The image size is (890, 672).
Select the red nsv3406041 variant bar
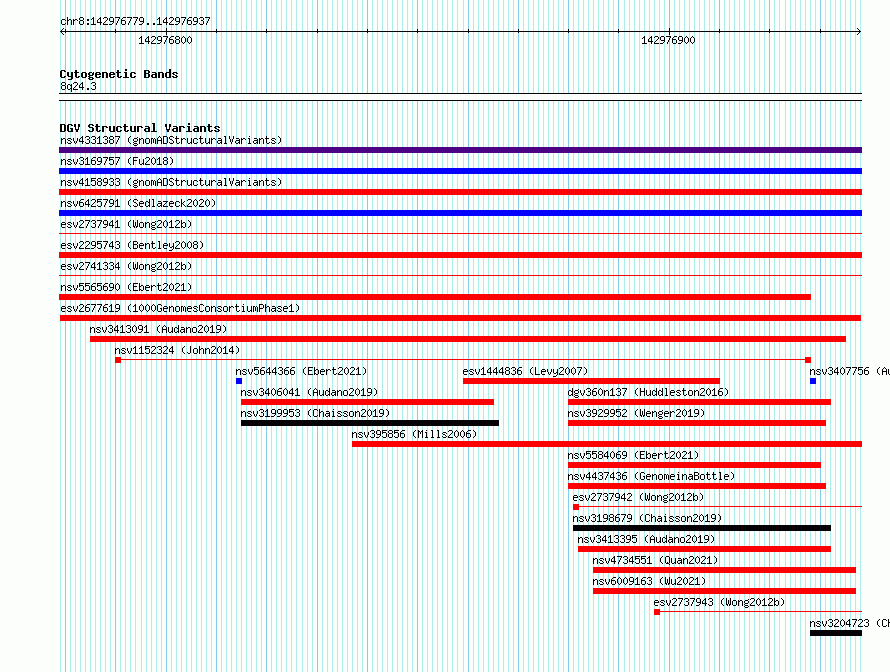367,402
